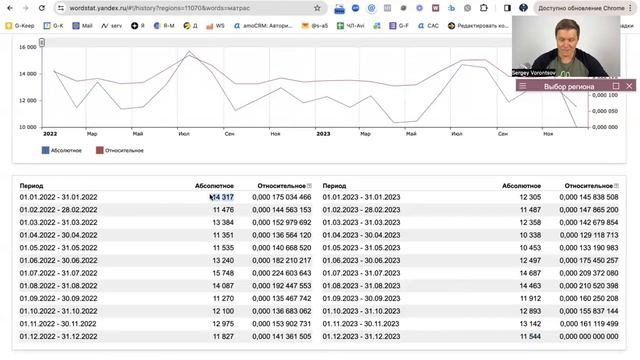
Task: Open Chrome profile avatar
Action: coord(523,8)
